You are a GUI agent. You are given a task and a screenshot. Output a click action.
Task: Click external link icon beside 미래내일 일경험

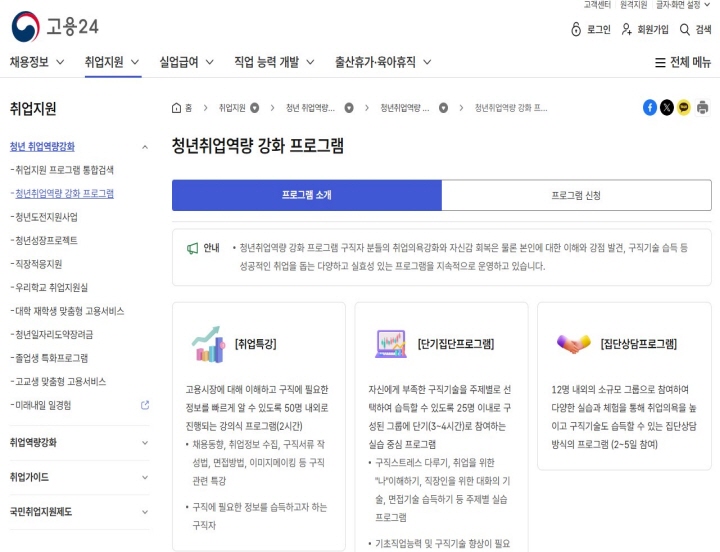pos(145,405)
